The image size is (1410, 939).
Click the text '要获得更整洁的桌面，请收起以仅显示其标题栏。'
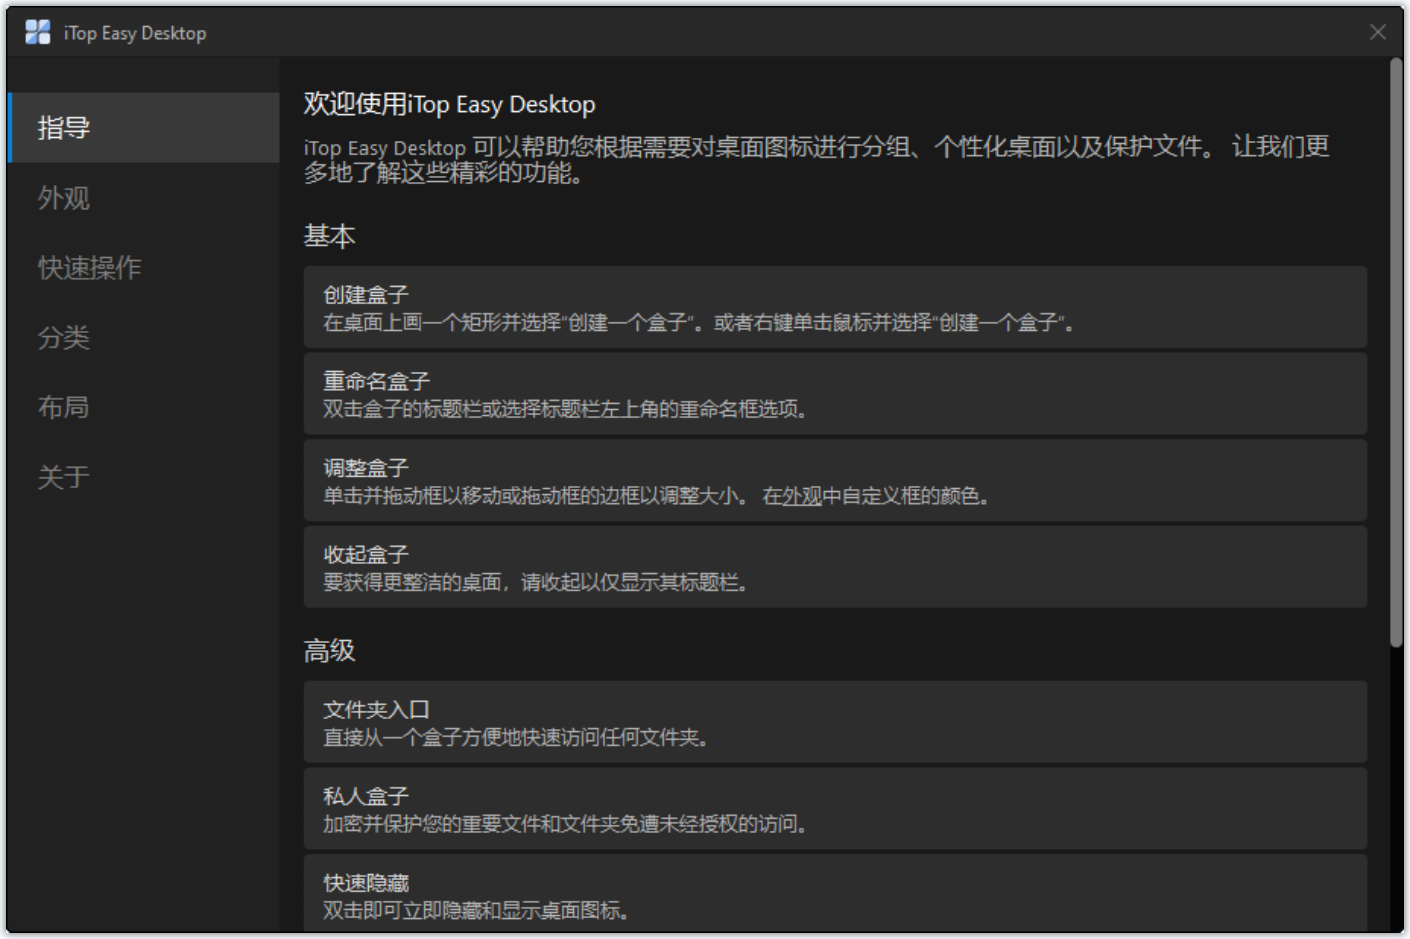click(x=536, y=583)
